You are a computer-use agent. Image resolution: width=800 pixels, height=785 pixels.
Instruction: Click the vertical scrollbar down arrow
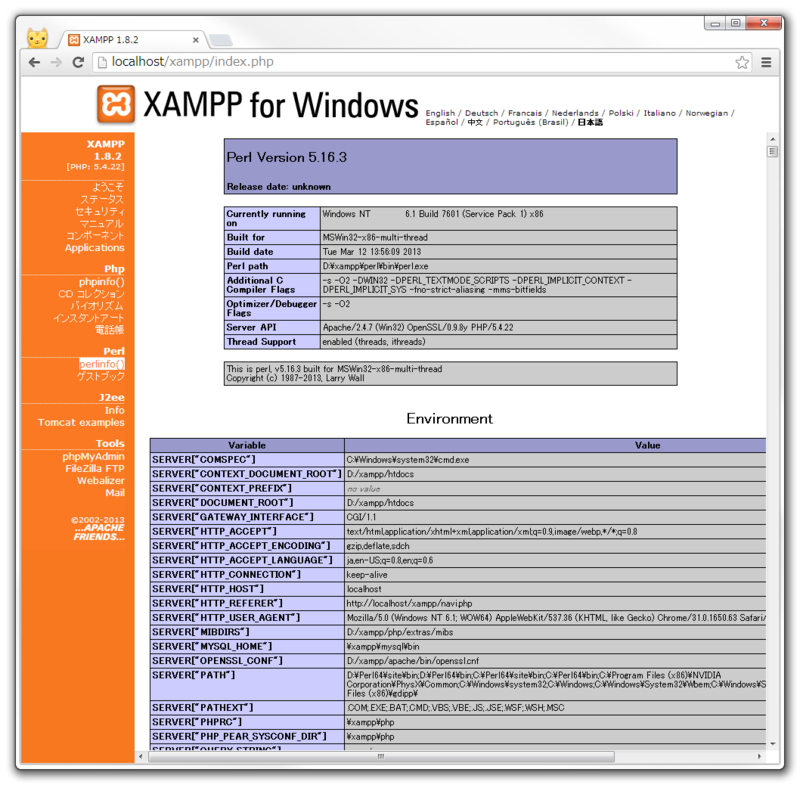coord(772,744)
